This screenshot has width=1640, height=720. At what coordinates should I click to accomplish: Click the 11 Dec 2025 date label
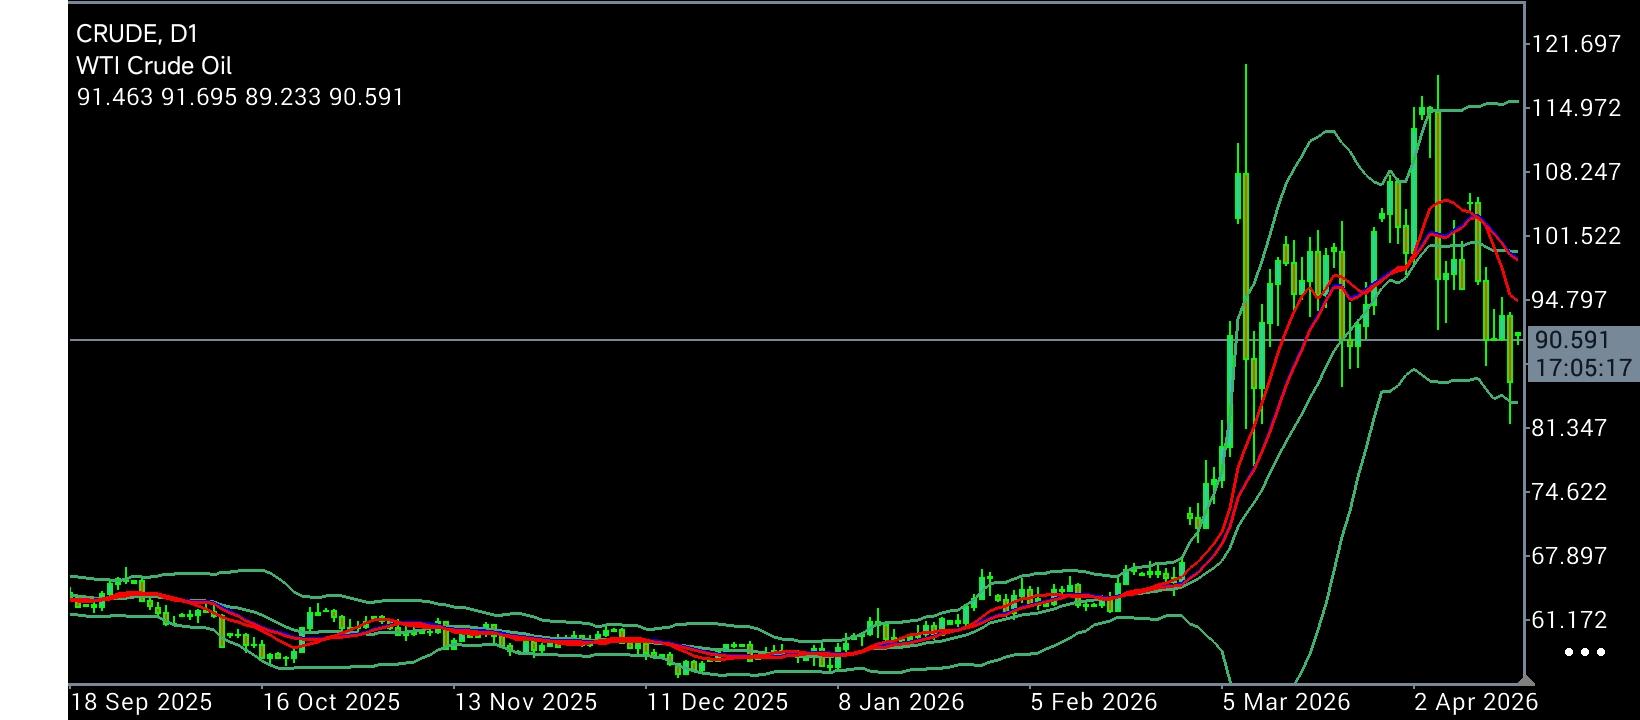[x=717, y=702]
